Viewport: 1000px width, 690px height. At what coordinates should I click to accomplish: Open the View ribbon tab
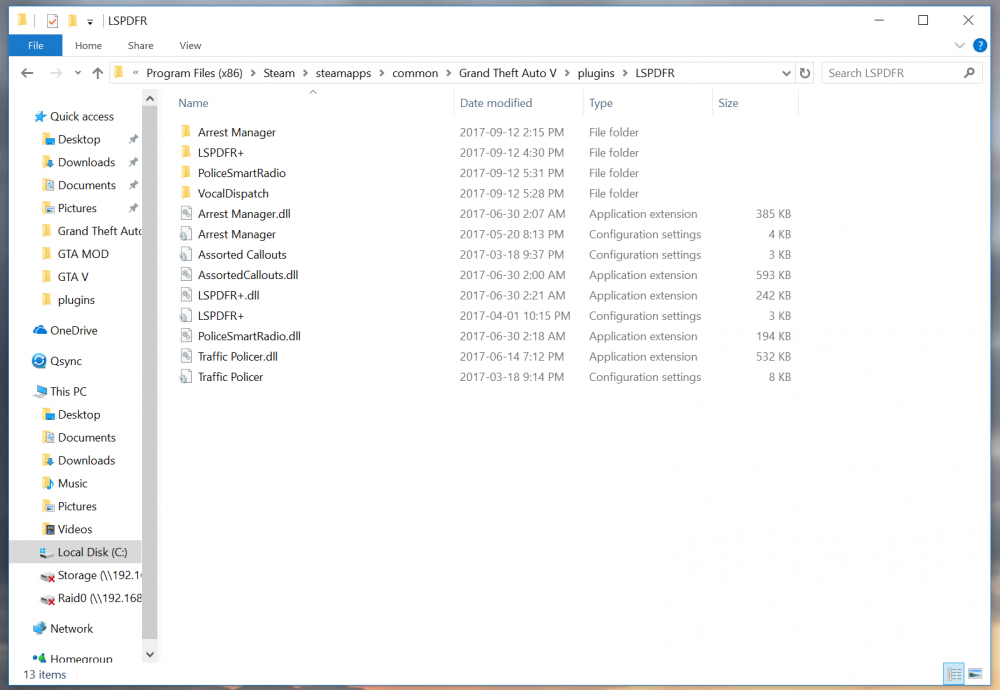(190, 45)
